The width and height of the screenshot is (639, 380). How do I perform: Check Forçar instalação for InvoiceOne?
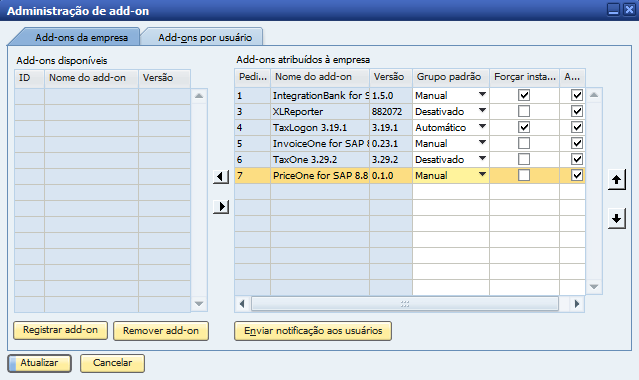[524, 143]
